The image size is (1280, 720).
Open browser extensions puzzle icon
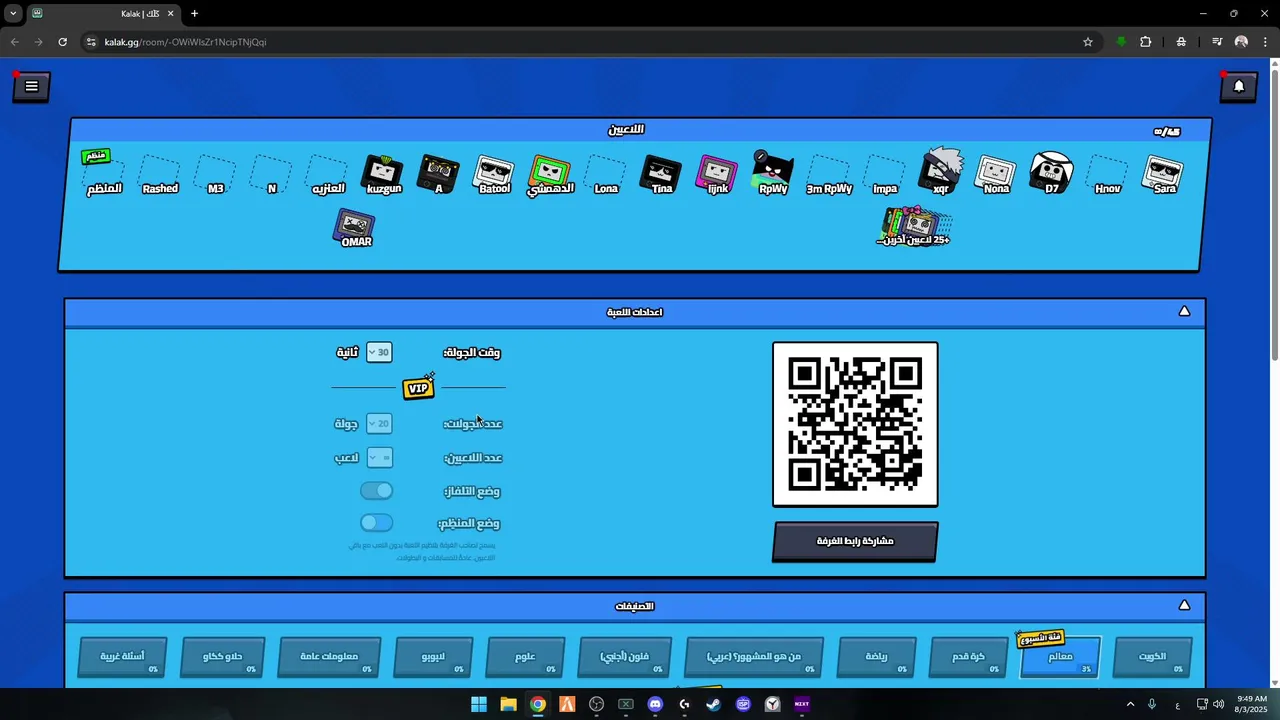pos(1146,42)
